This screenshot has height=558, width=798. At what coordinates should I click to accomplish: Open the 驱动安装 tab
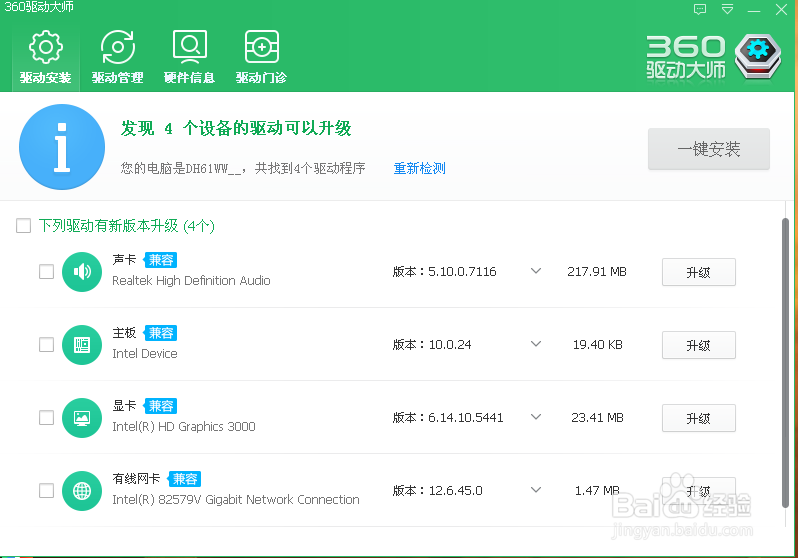click(45, 57)
